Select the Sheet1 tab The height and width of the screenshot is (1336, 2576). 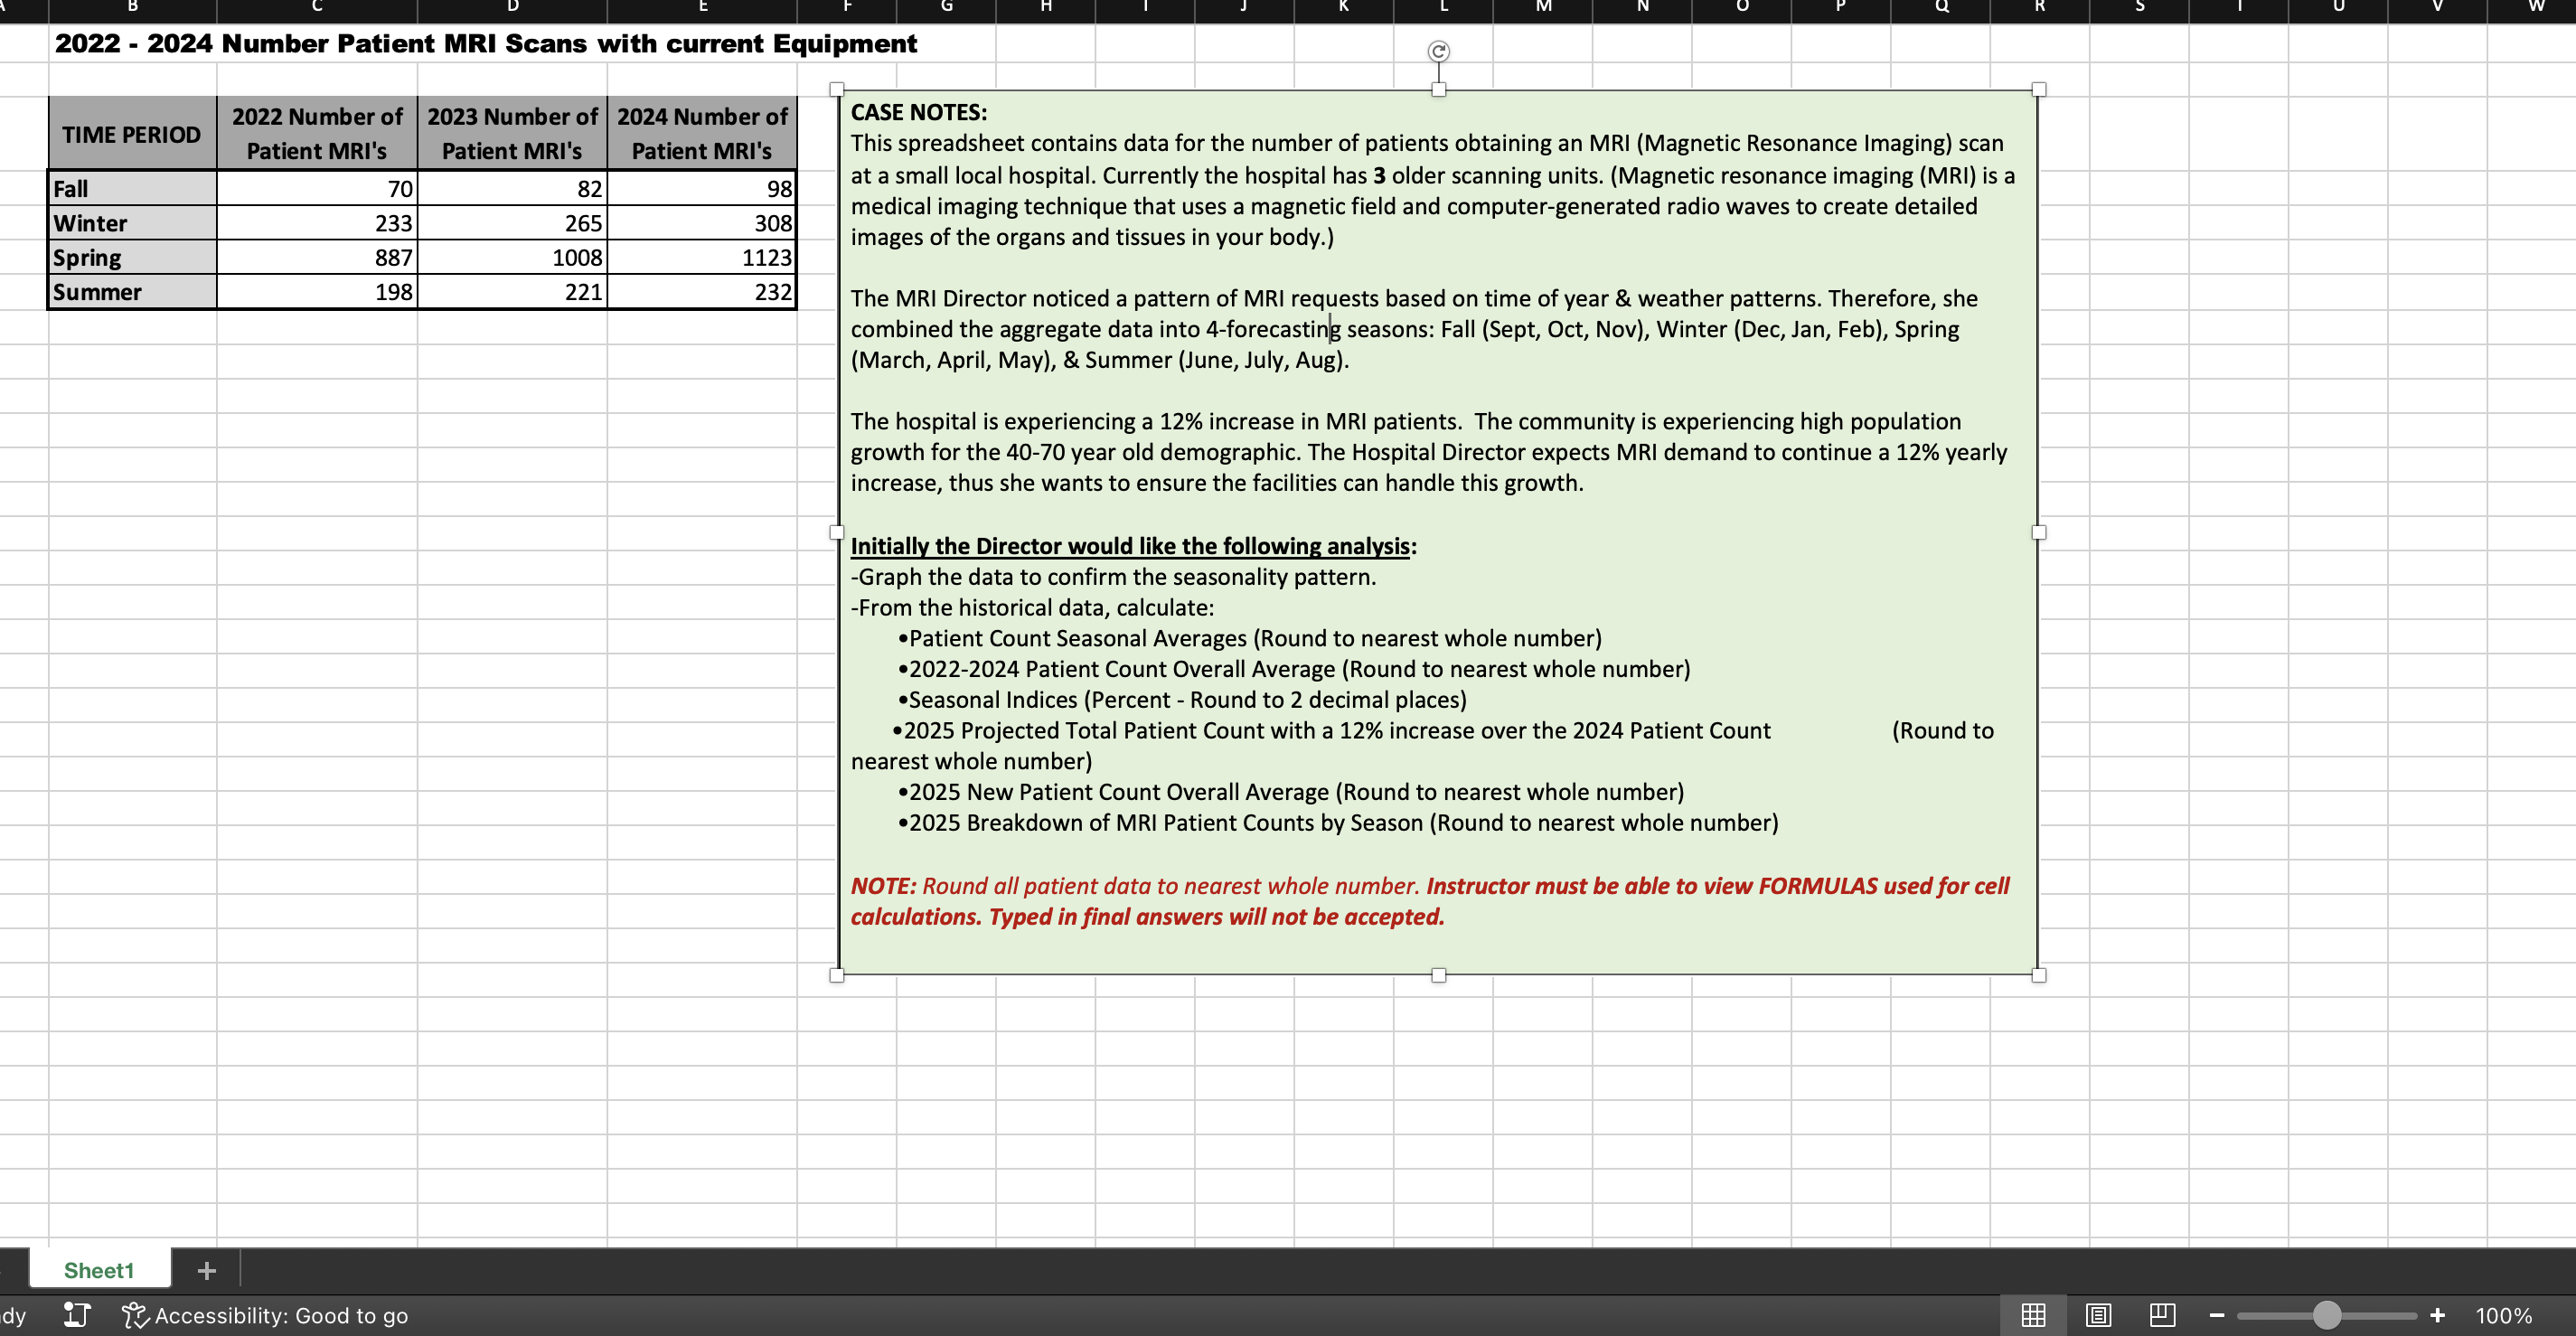(x=99, y=1269)
